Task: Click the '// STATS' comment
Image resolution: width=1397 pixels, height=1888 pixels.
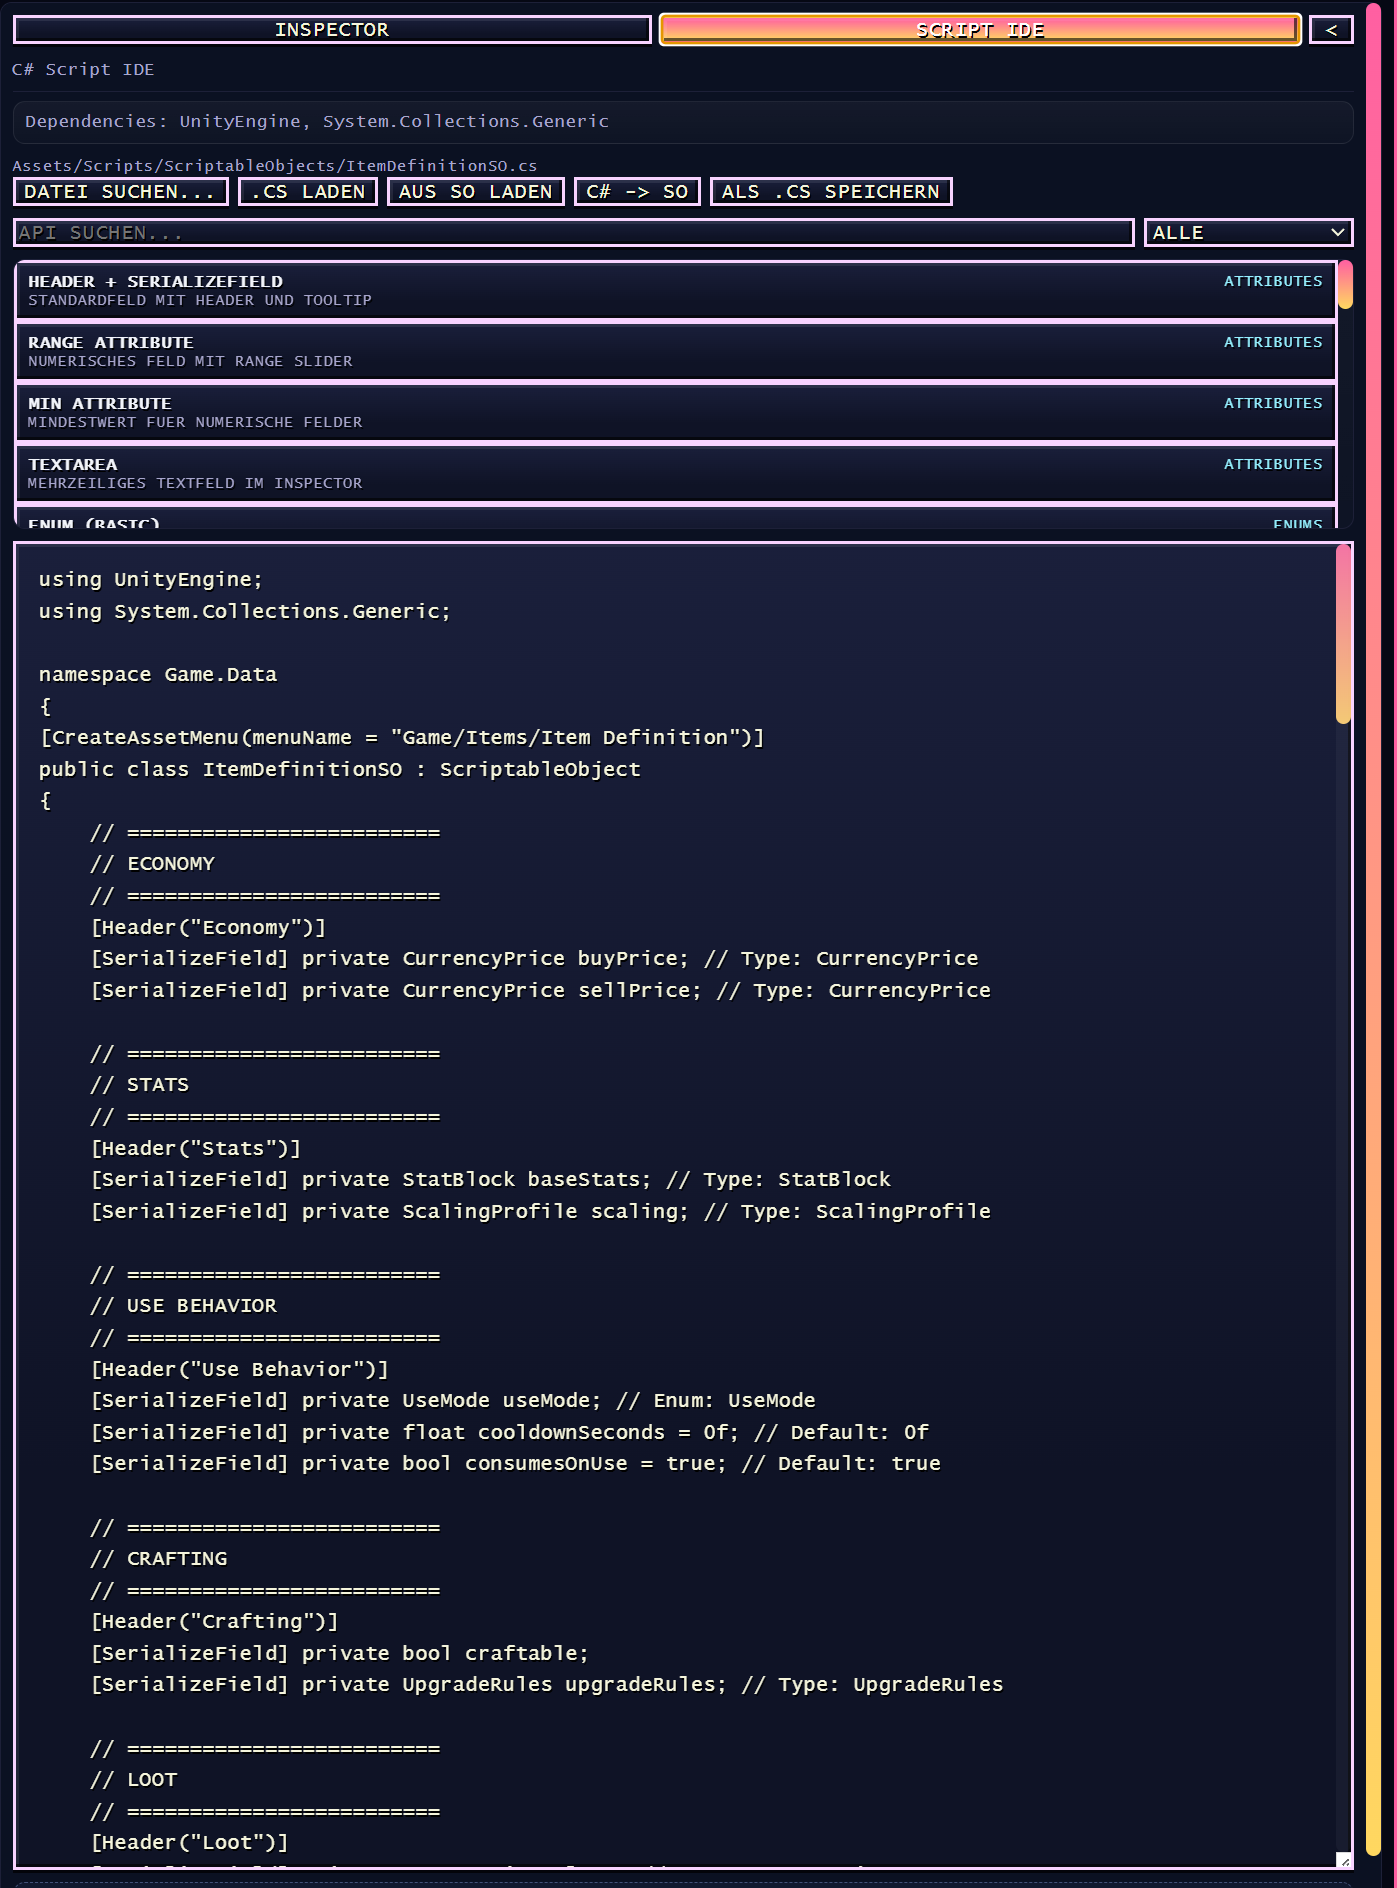Action: tap(140, 1085)
